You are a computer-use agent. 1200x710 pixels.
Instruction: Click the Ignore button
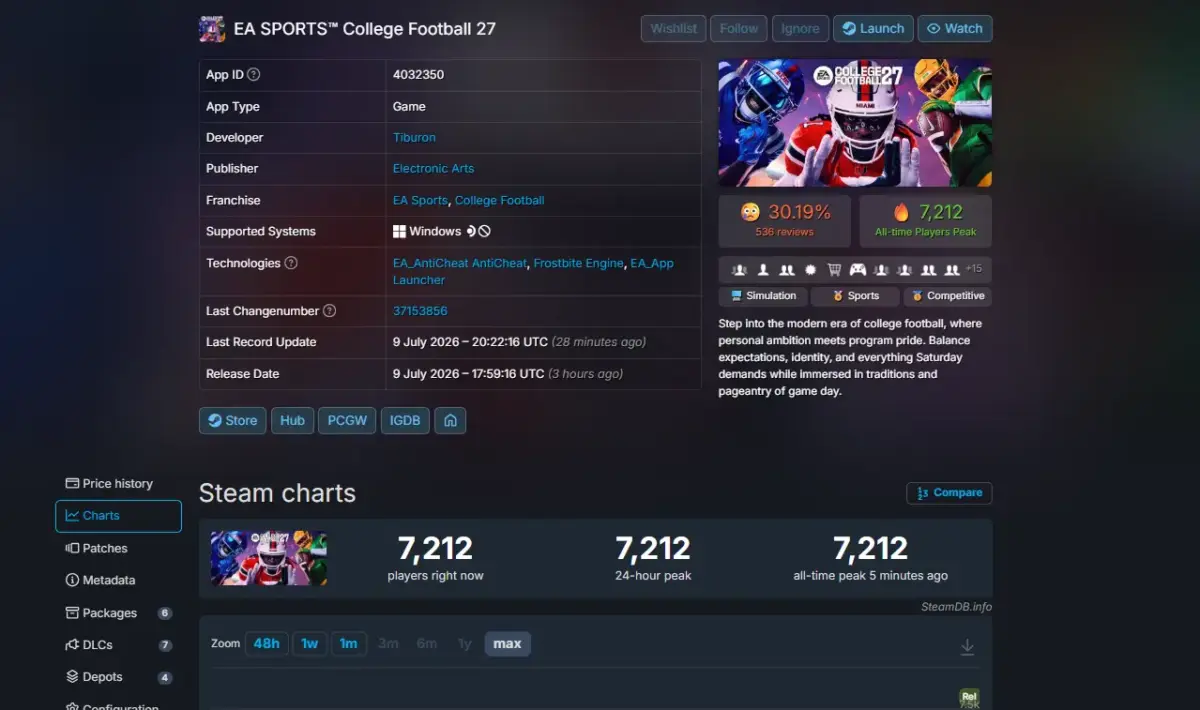(800, 29)
